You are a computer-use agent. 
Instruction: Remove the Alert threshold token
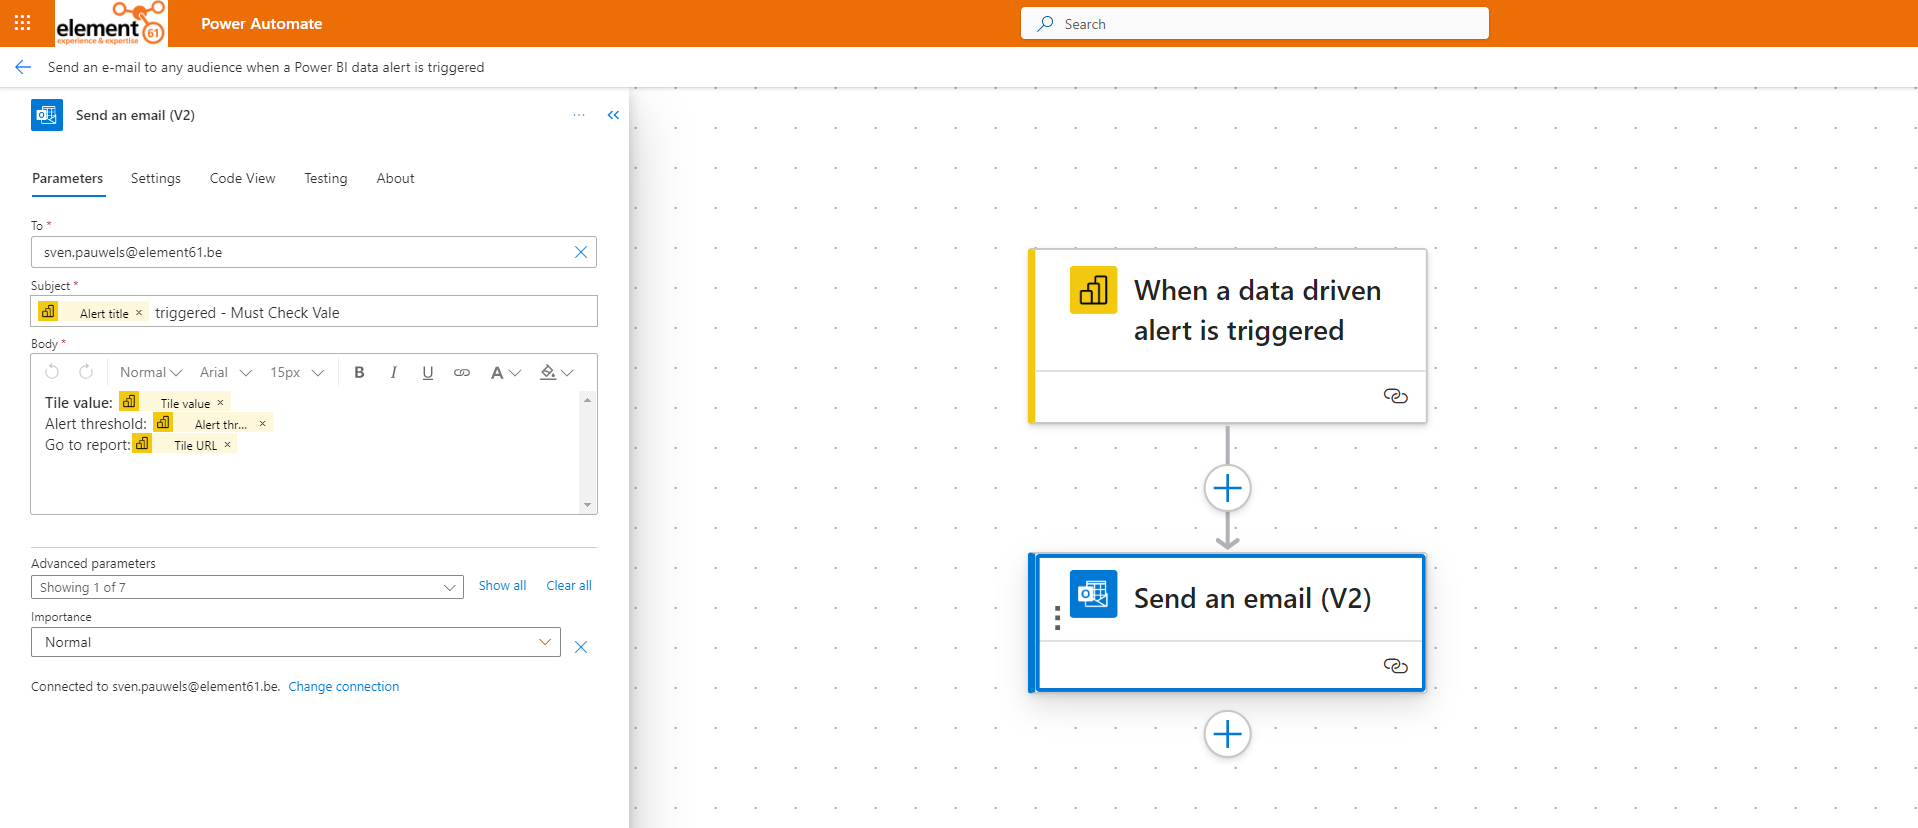click(x=263, y=424)
